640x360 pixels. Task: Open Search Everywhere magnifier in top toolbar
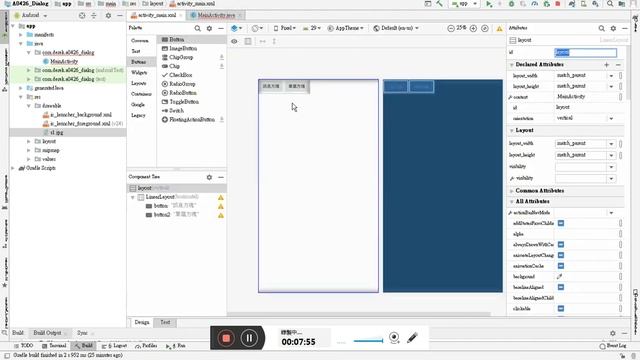(610, 4)
